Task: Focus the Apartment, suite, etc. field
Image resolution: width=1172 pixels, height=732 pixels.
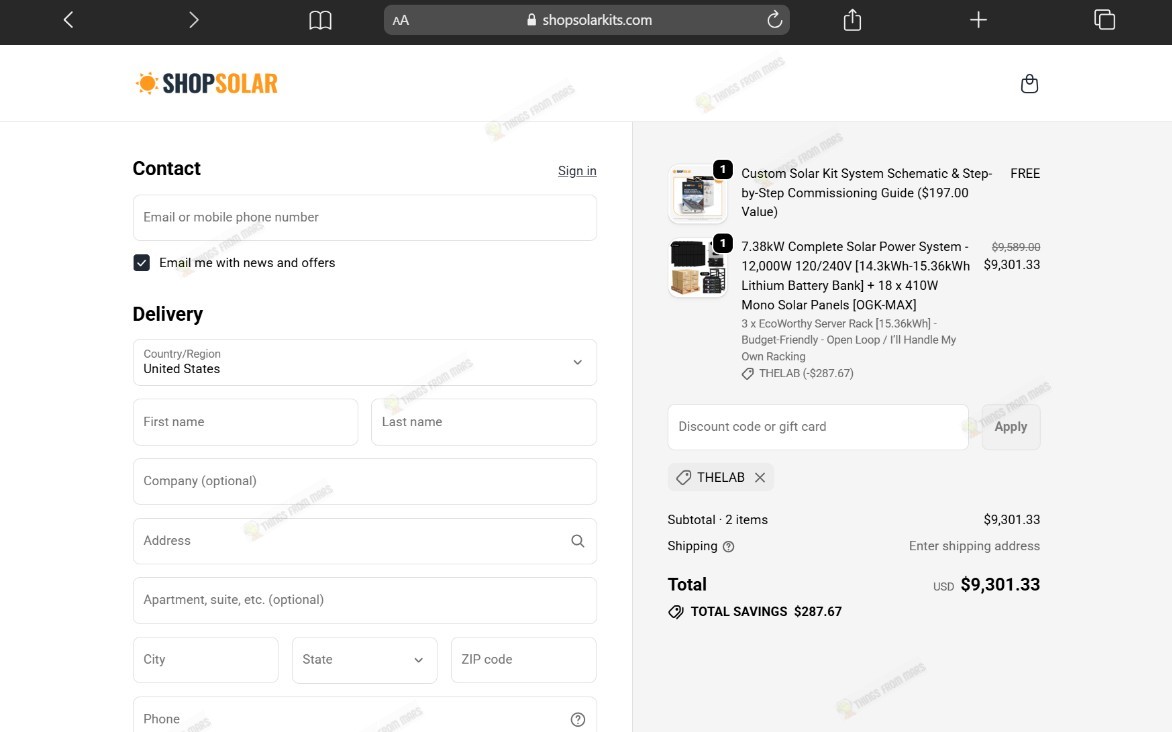Action: 365,600
